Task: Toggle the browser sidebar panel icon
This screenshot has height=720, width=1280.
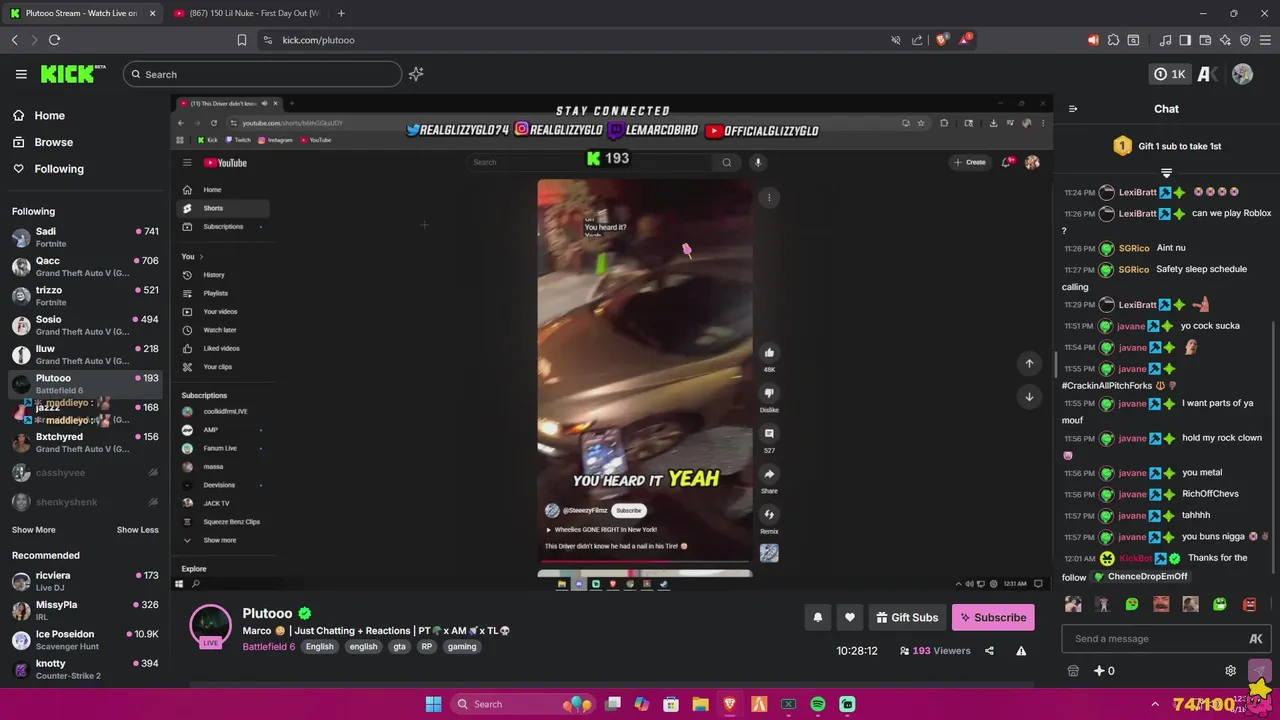Action: click(1185, 40)
